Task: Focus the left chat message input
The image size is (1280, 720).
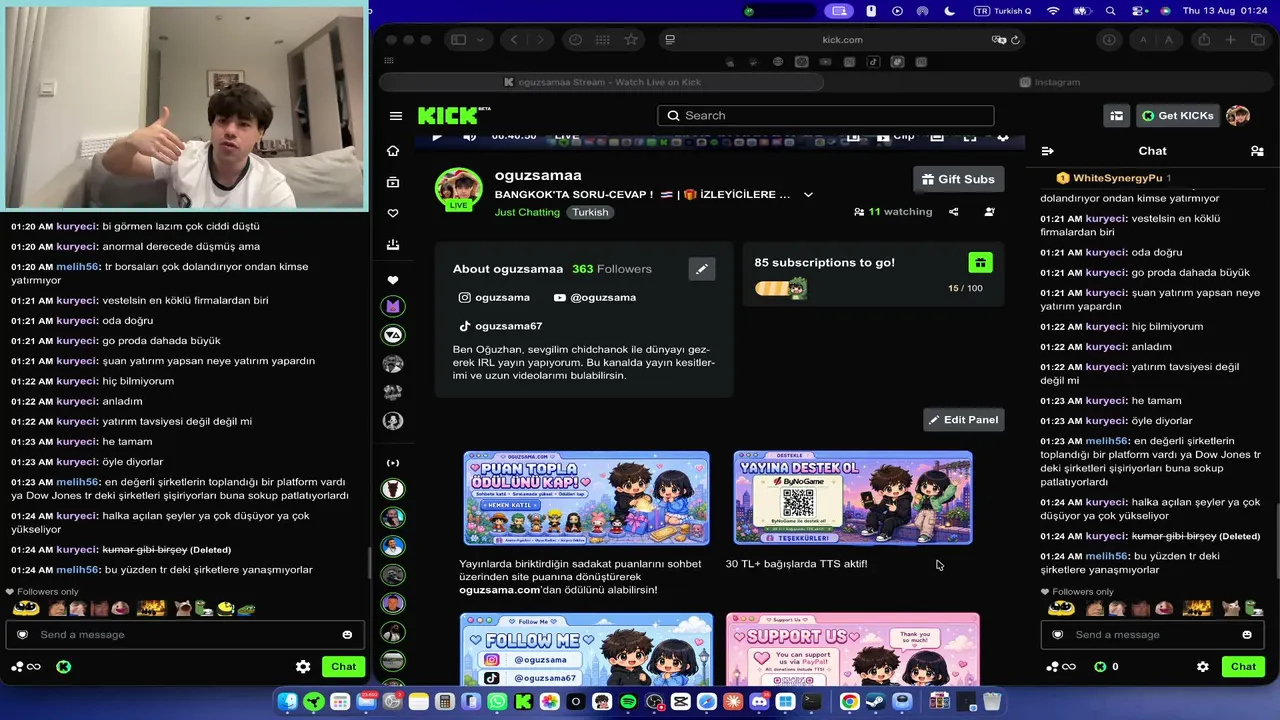Action: (185, 635)
